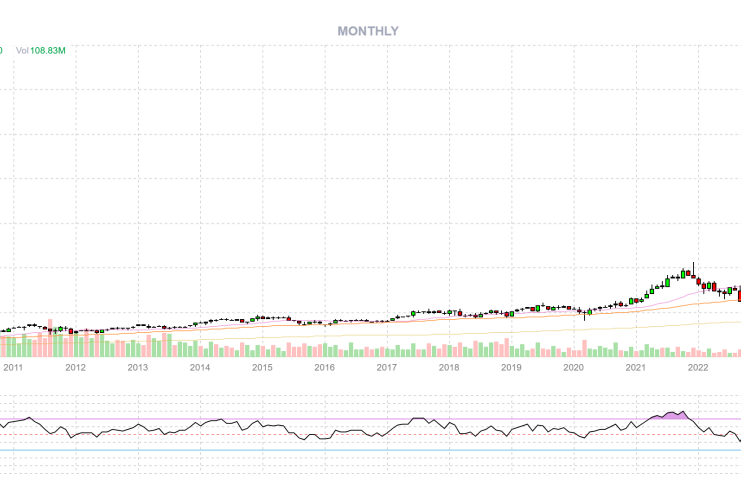741x486 pixels.
Task: Choose the 2018 year axis label
Action: 449,367
